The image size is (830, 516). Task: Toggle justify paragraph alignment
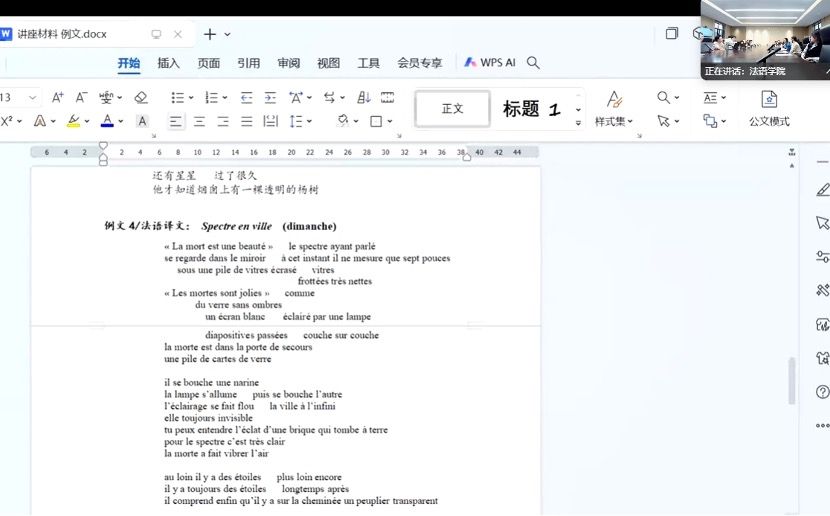coord(245,121)
